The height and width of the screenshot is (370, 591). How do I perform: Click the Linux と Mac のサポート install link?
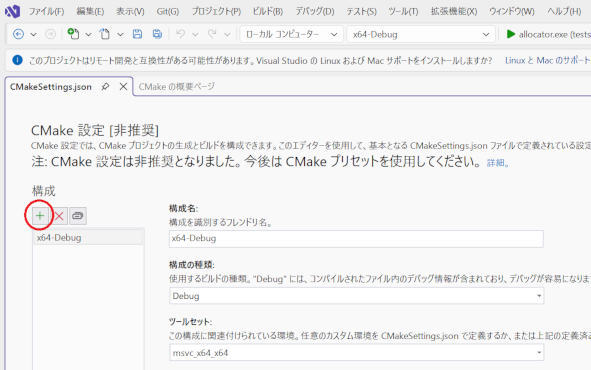(548, 61)
